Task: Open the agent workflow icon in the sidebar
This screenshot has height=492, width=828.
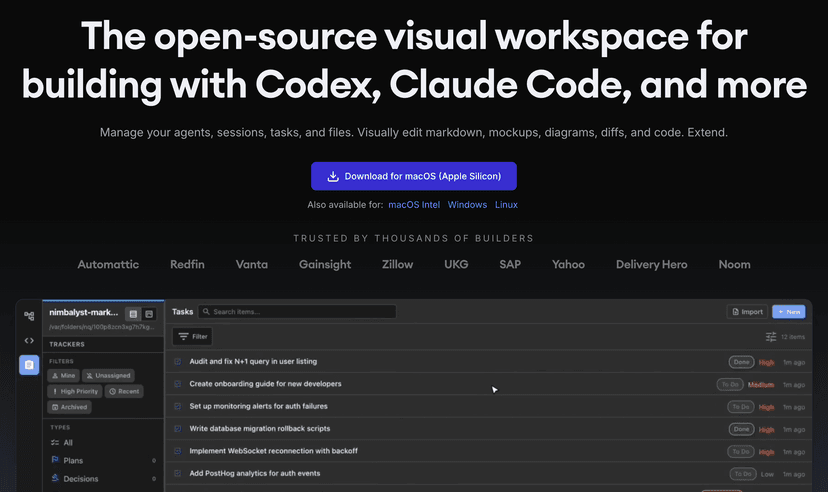Action: pos(29,316)
